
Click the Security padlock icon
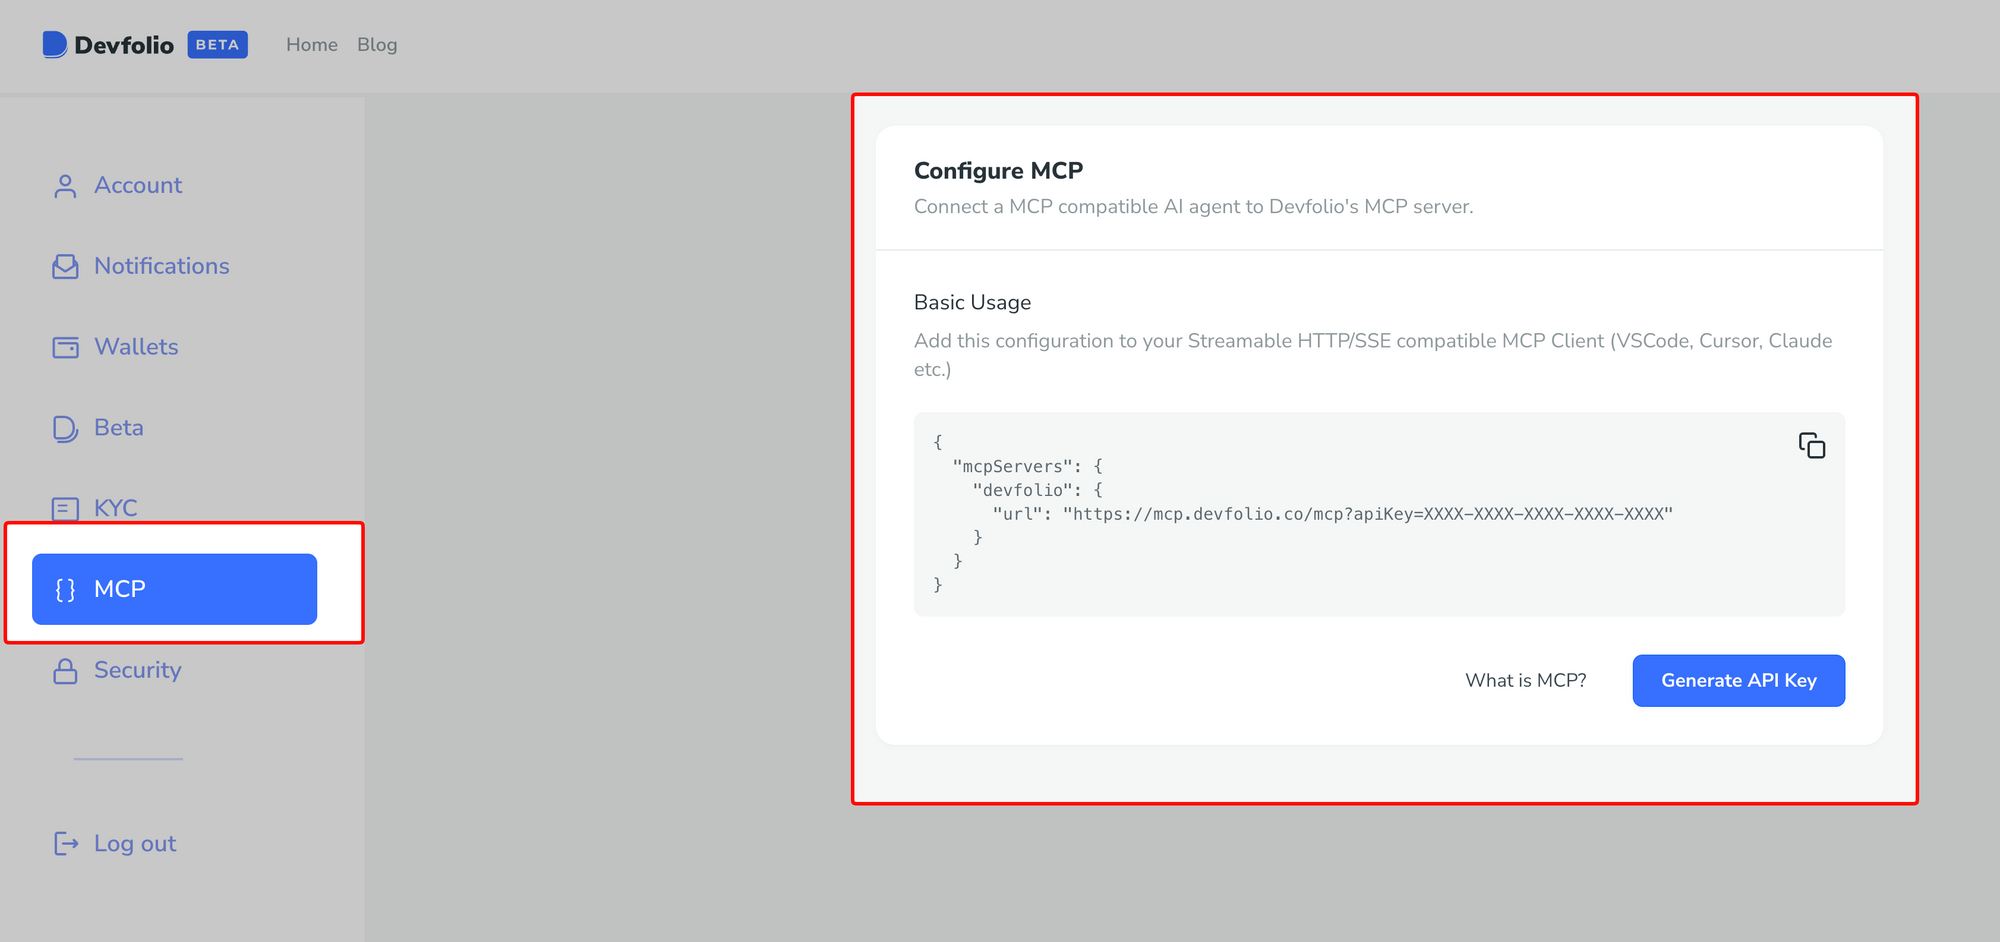coord(65,671)
